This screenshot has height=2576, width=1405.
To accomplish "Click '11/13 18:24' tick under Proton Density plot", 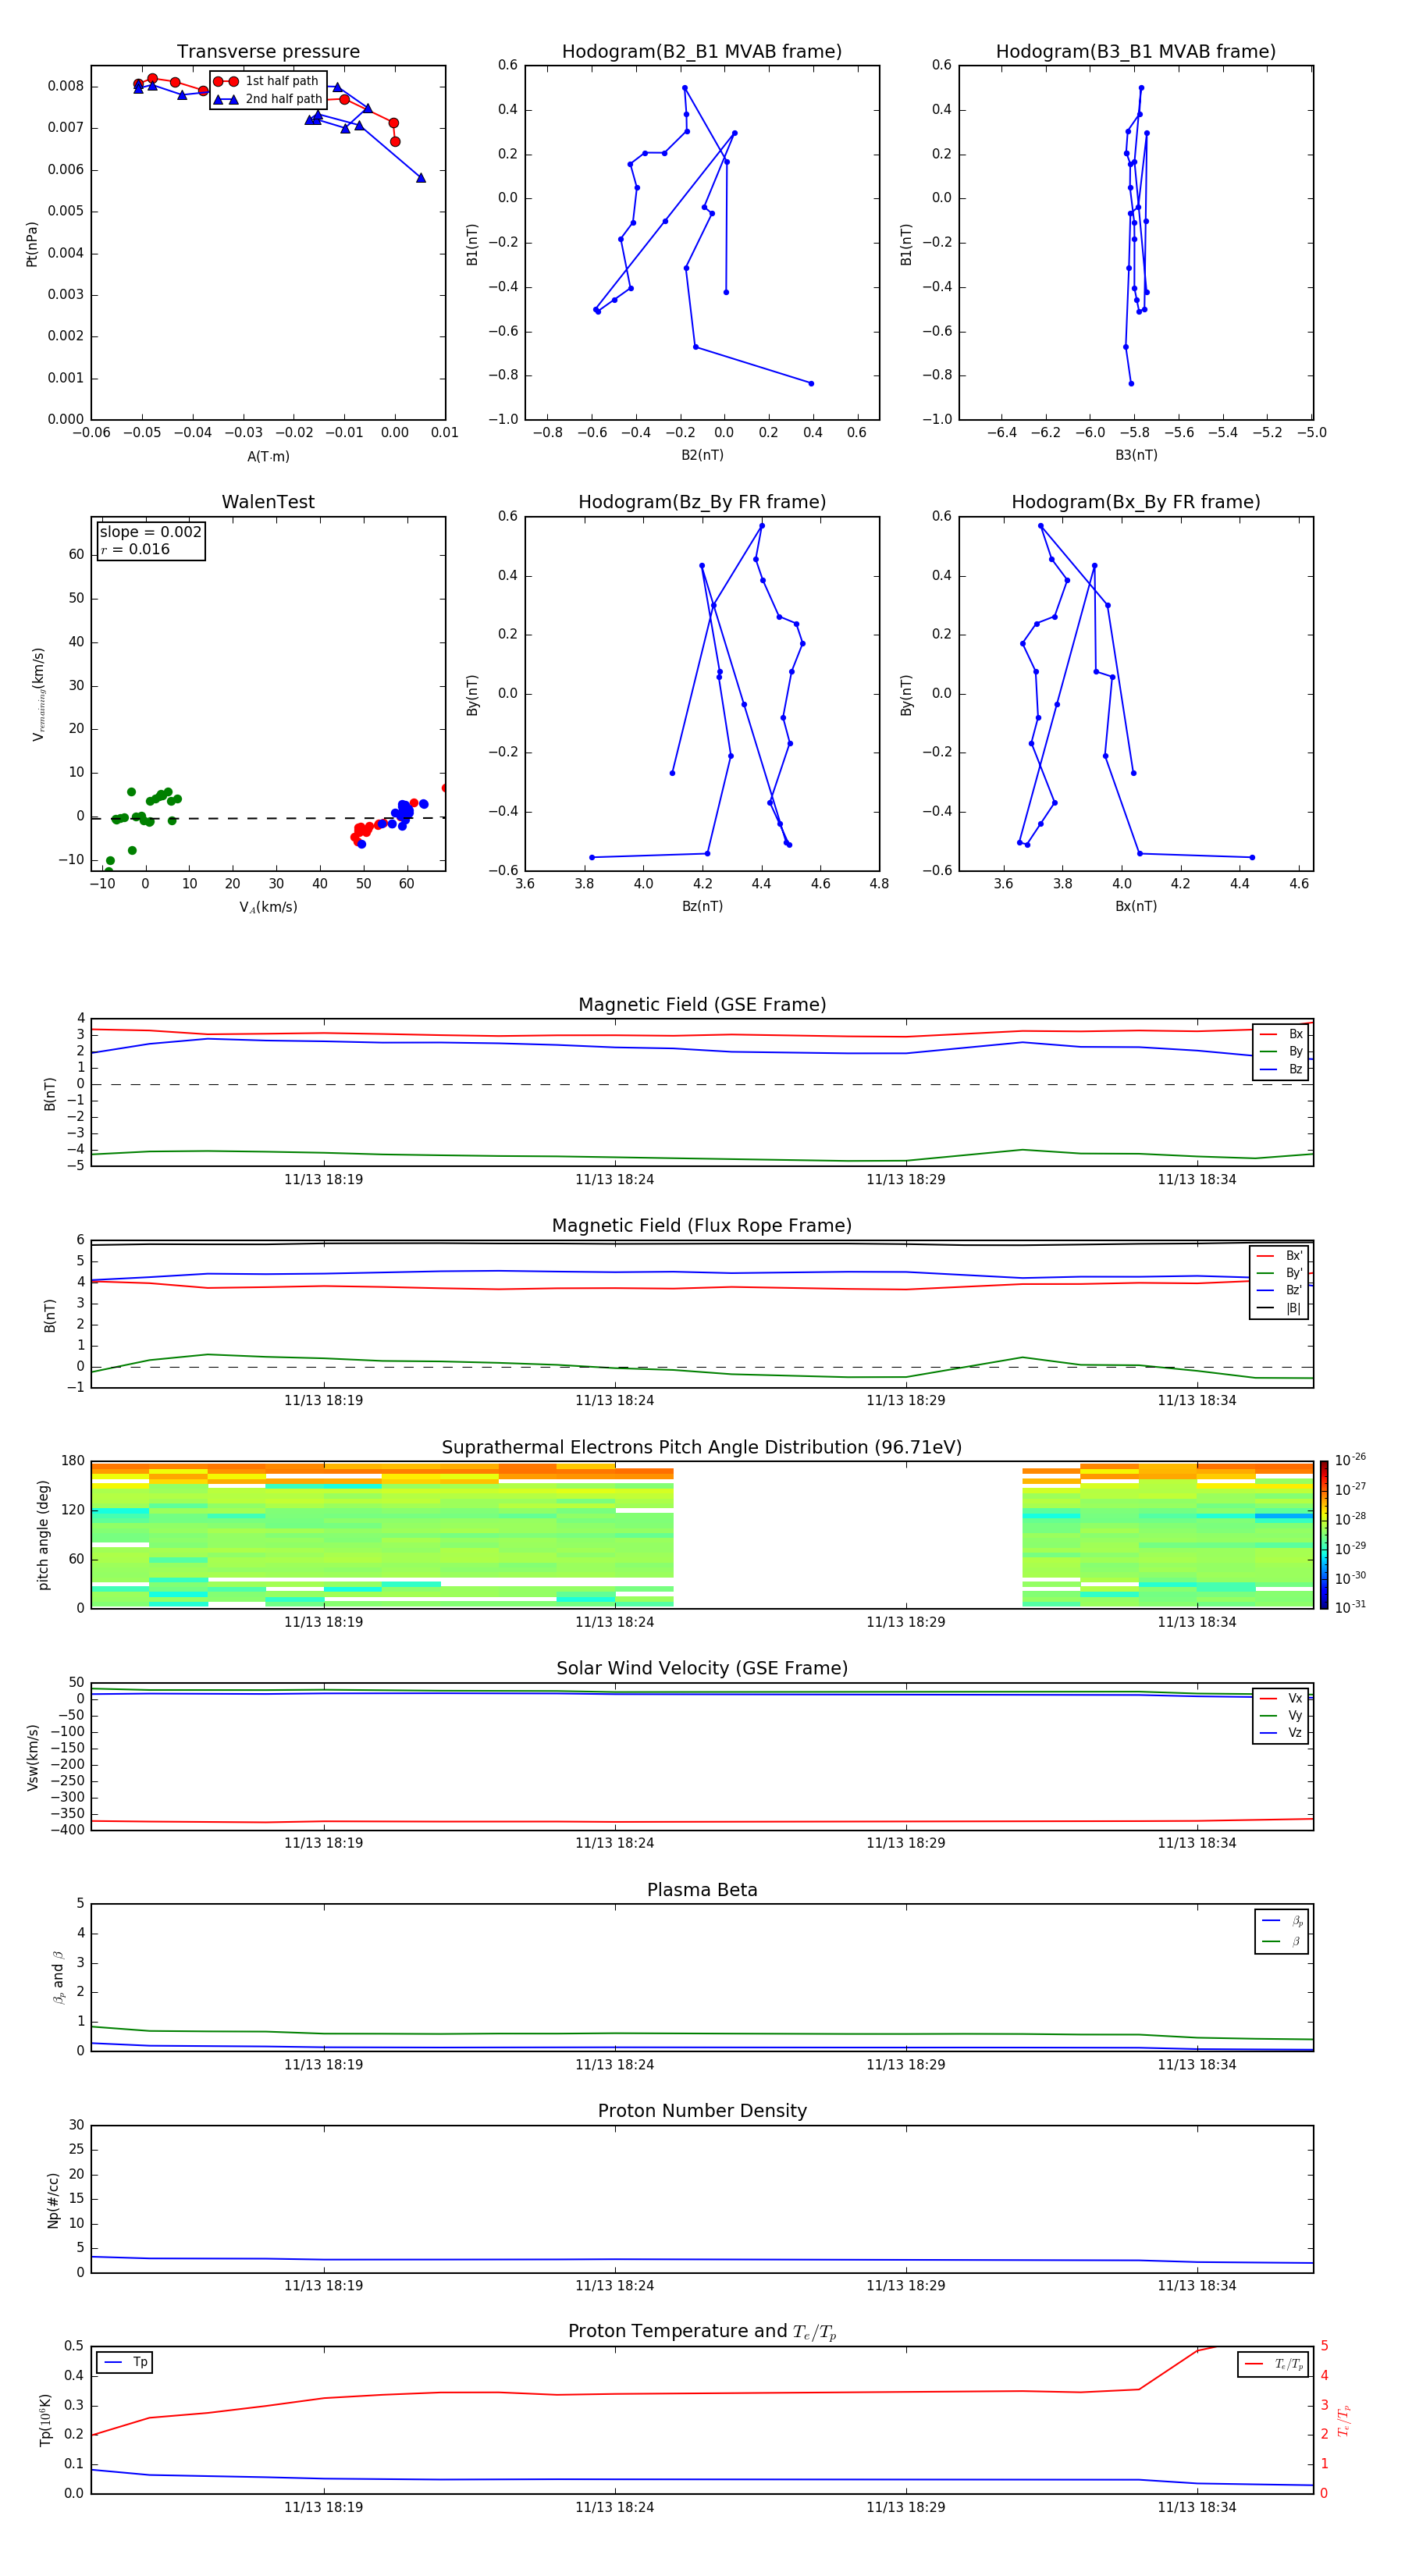I will (614, 2286).
